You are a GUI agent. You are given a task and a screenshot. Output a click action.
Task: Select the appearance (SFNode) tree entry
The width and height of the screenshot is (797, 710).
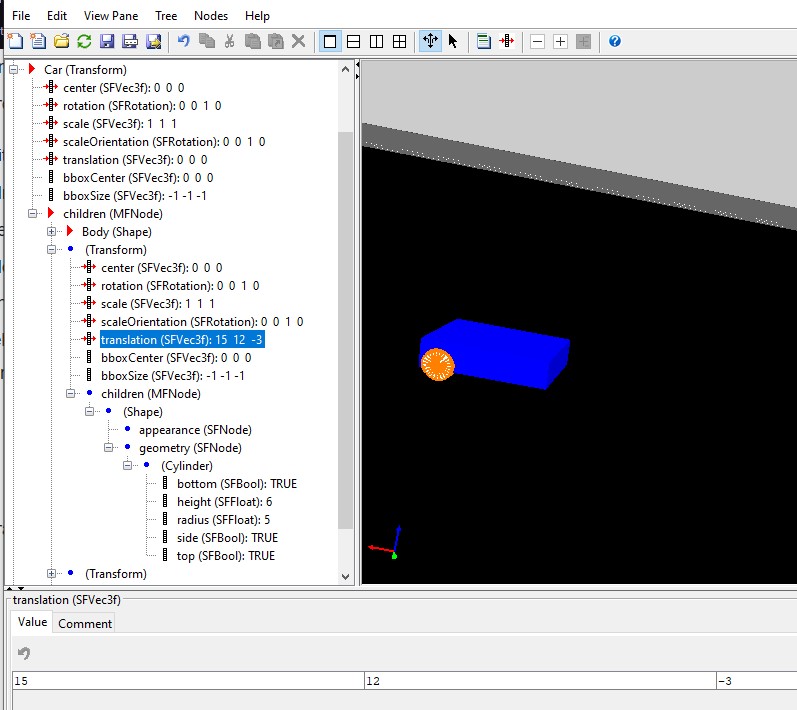tap(195, 430)
